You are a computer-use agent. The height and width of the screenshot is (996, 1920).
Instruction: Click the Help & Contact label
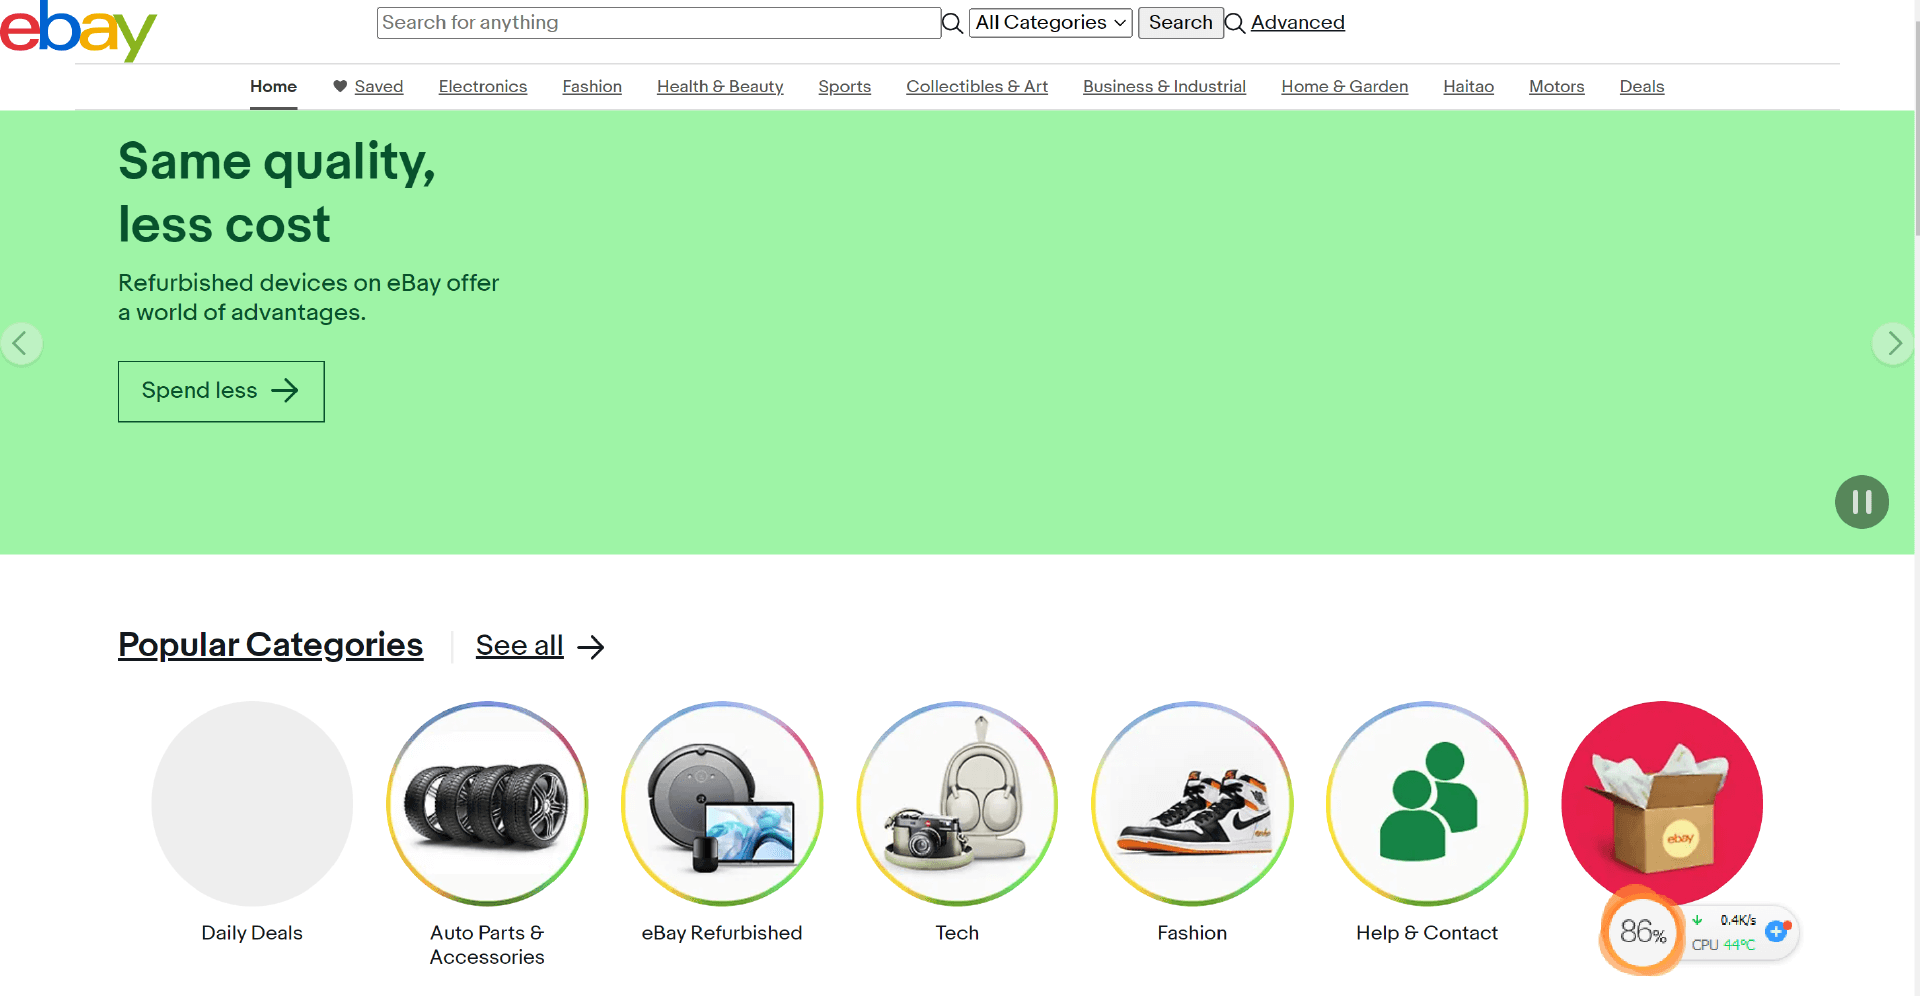pos(1427,933)
